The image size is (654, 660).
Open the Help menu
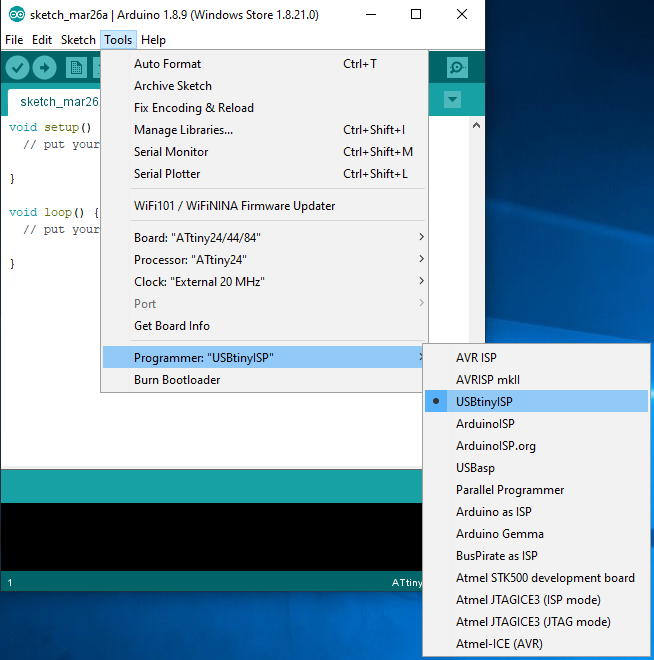click(x=153, y=40)
